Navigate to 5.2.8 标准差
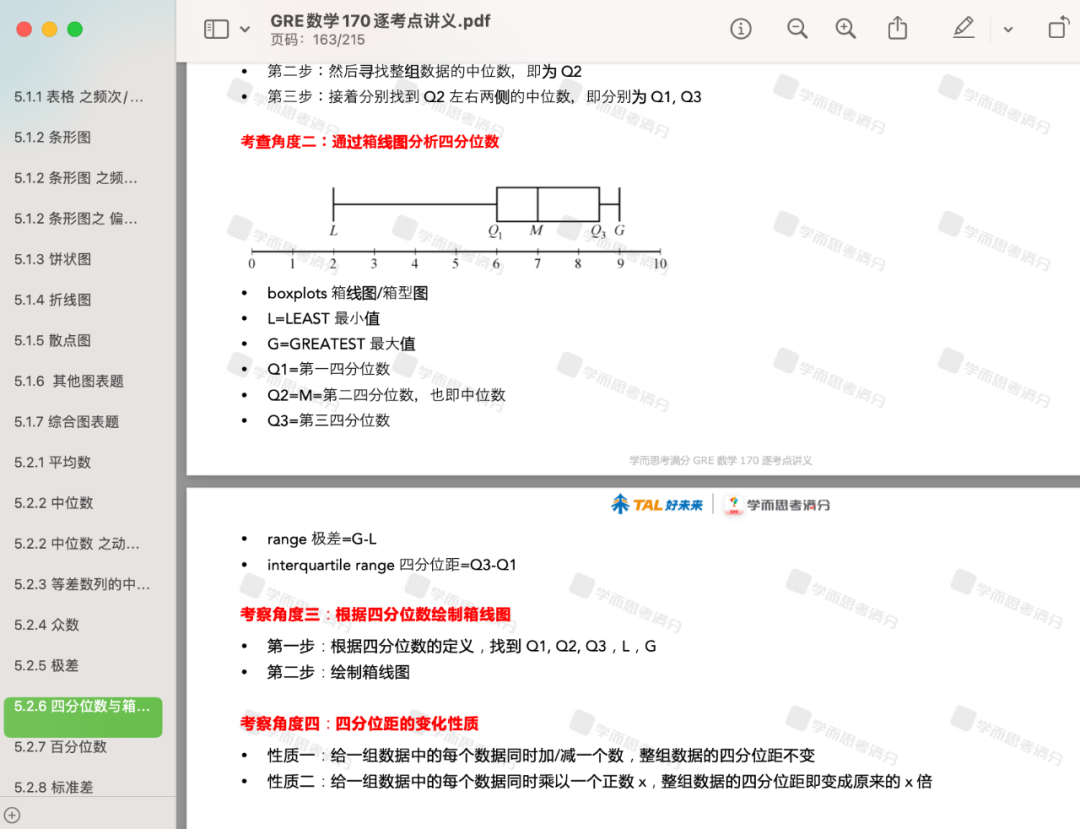The width and height of the screenshot is (1080, 829). (x=53, y=787)
